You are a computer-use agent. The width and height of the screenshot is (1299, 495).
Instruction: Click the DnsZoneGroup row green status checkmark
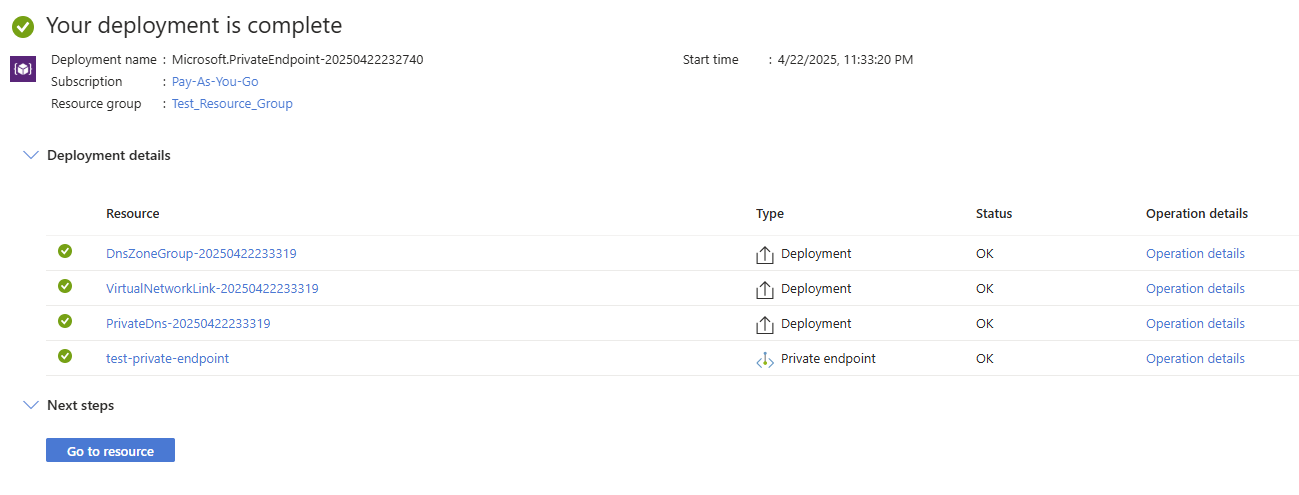pyautogui.click(x=65, y=251)
